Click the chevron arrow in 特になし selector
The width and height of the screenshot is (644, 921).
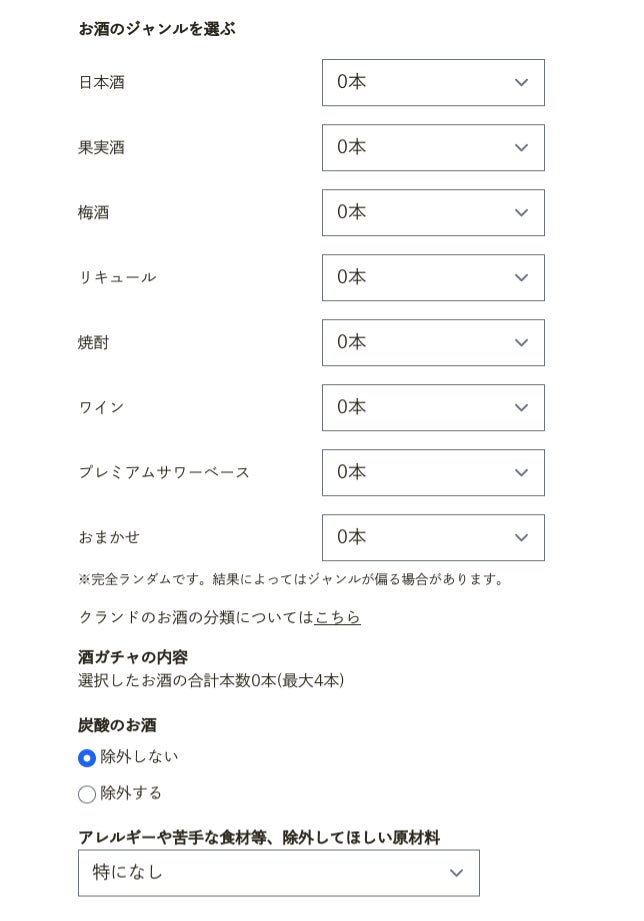click(456, 873)
